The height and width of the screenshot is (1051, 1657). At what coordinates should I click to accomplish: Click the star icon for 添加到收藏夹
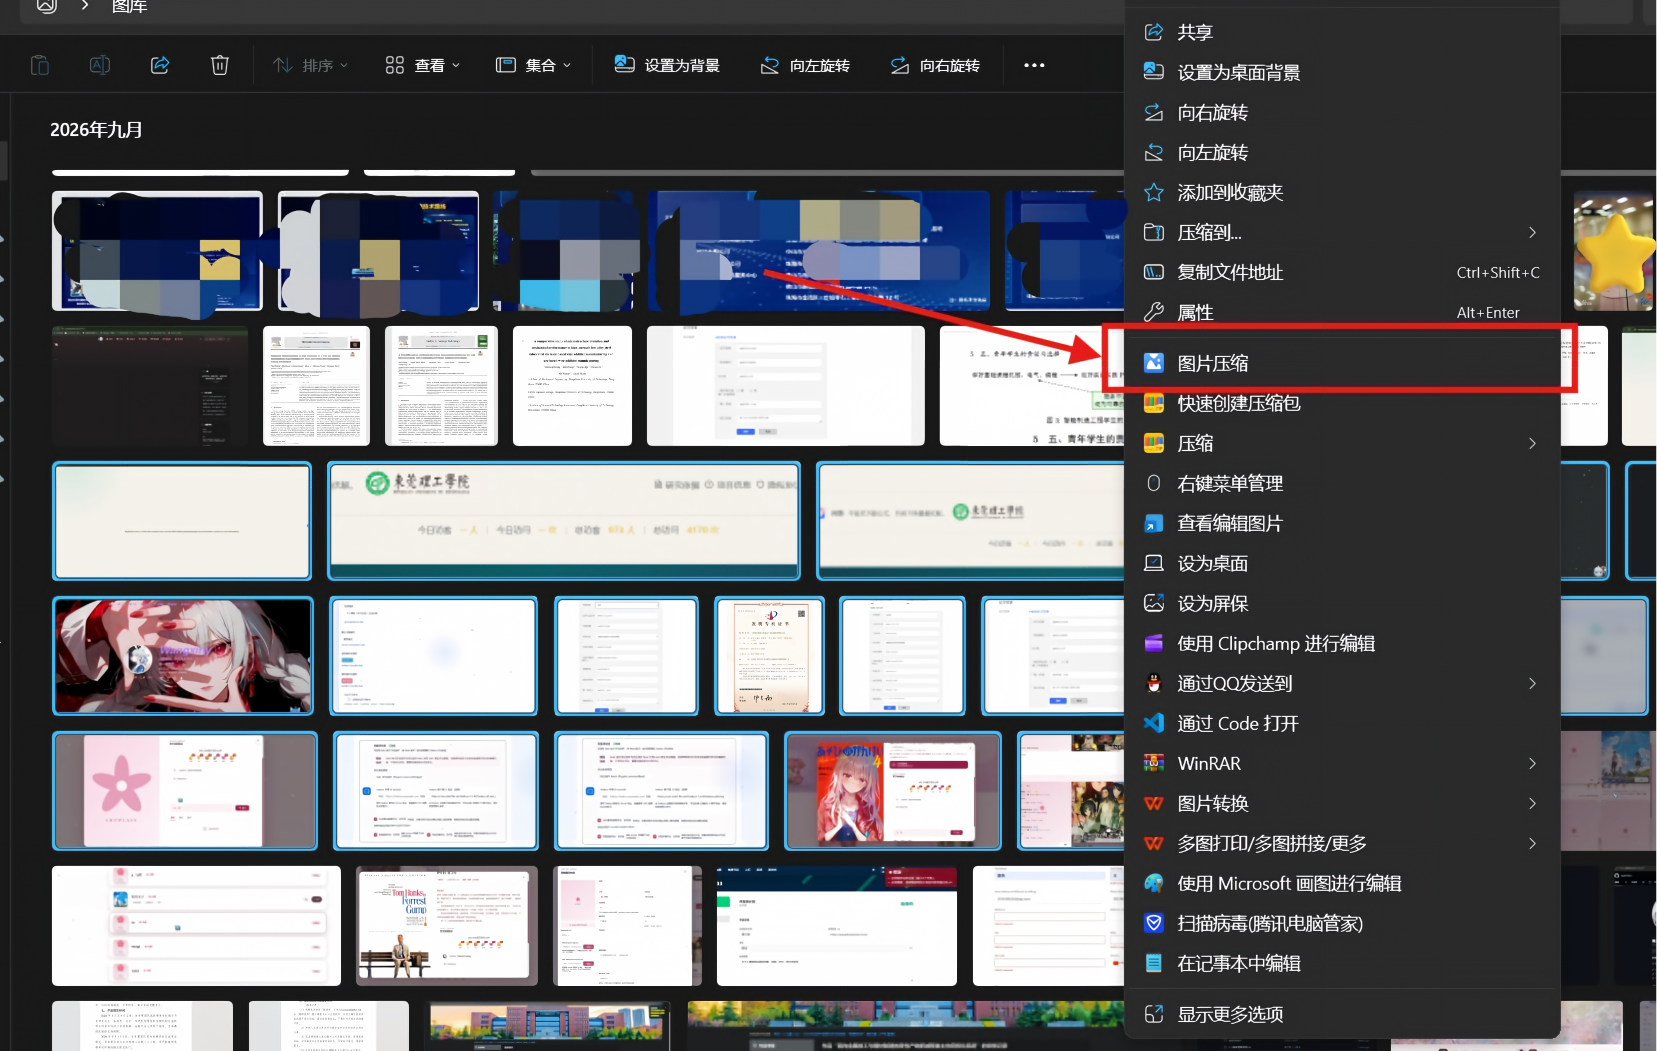(x=1154, y=192)
